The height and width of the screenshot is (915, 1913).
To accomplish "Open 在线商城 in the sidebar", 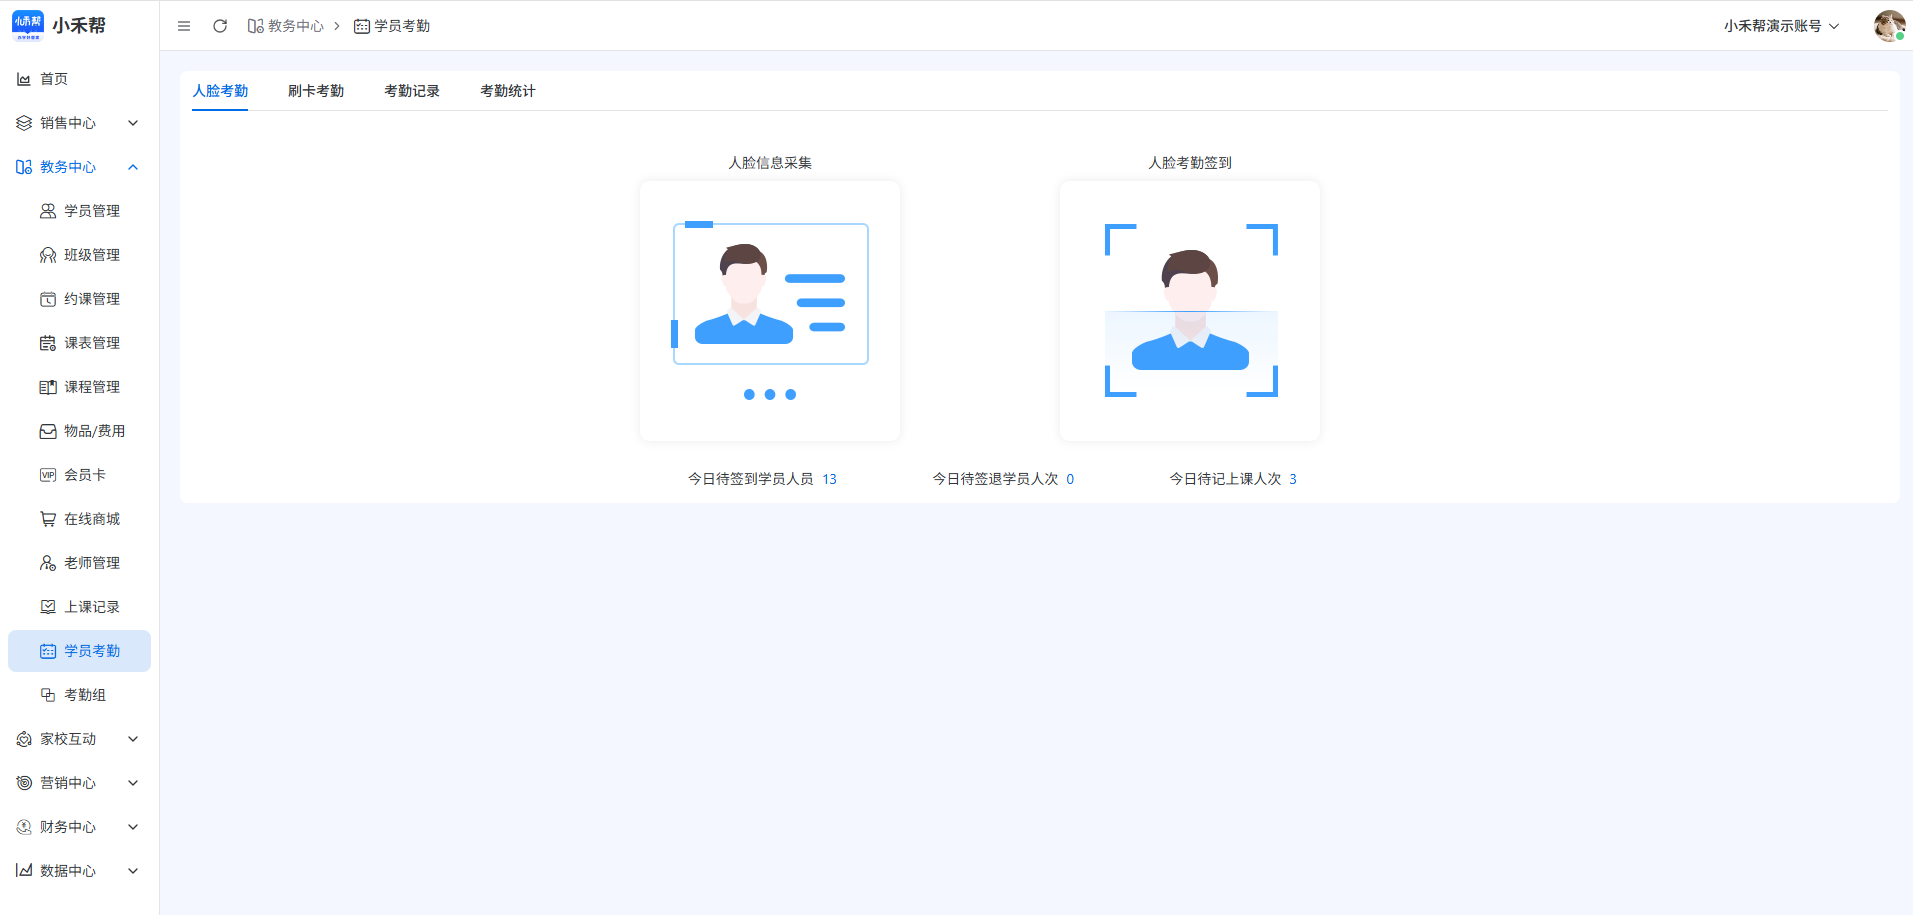I will 91,519.
